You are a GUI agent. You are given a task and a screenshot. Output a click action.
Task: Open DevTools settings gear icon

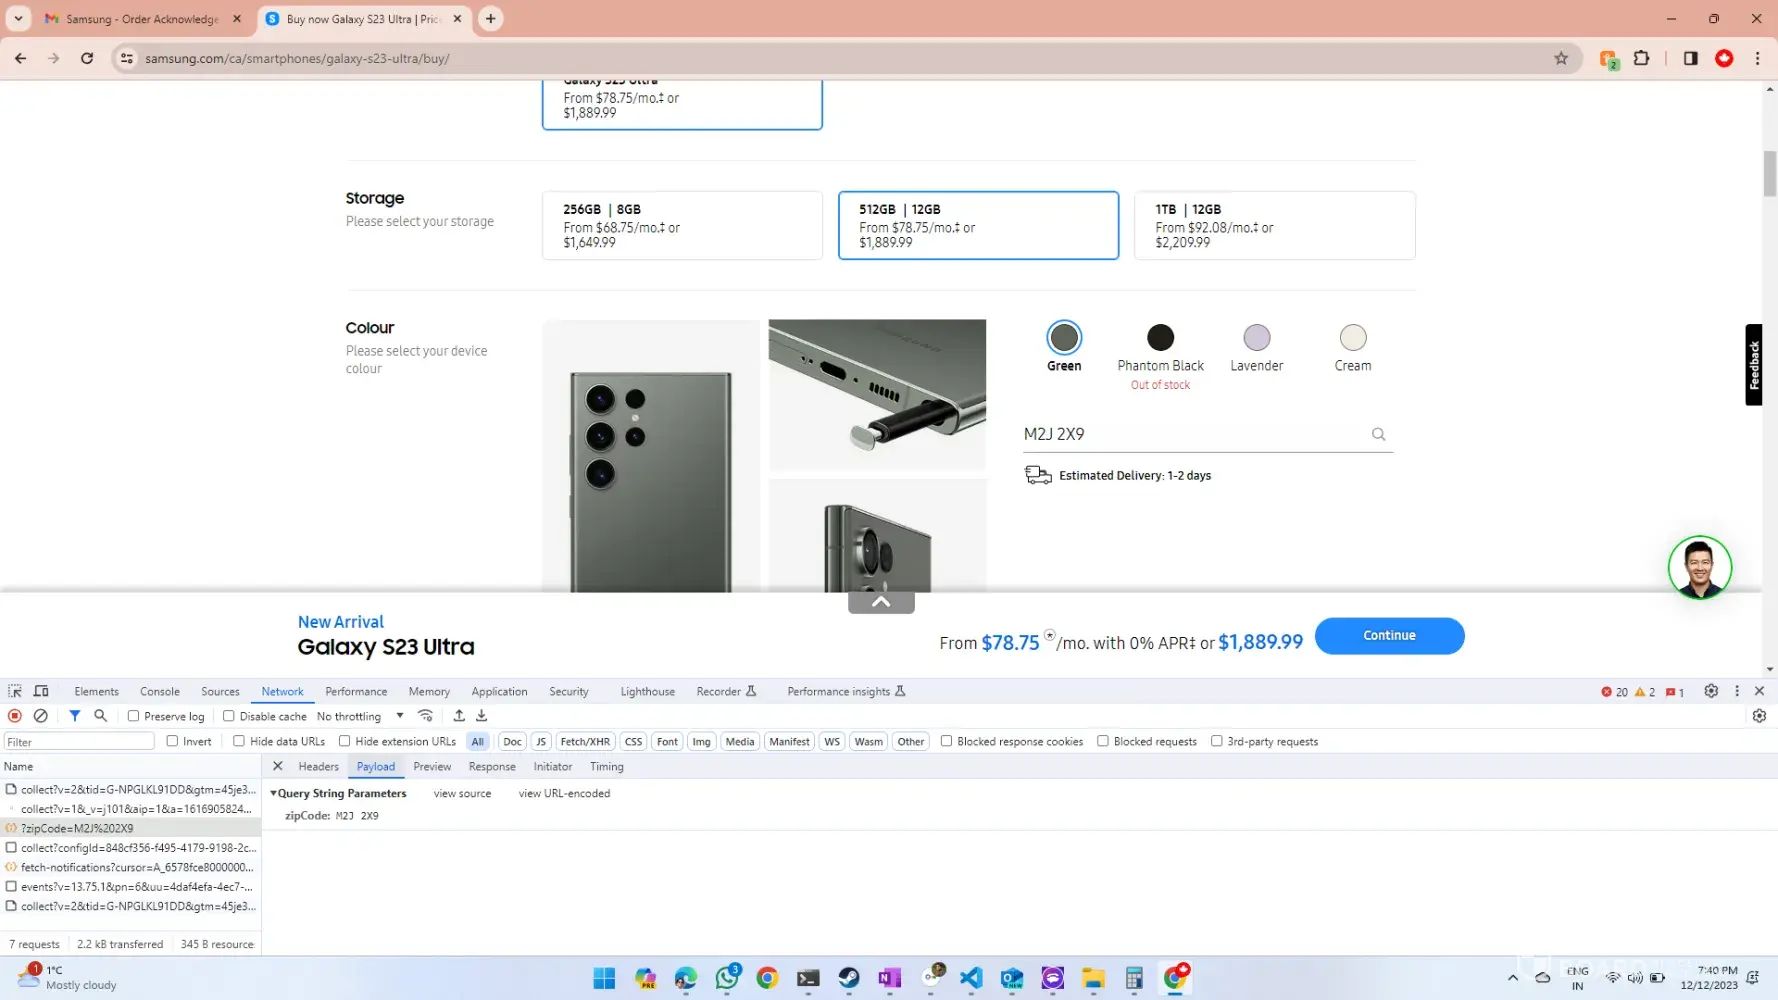pos(1711,691)
